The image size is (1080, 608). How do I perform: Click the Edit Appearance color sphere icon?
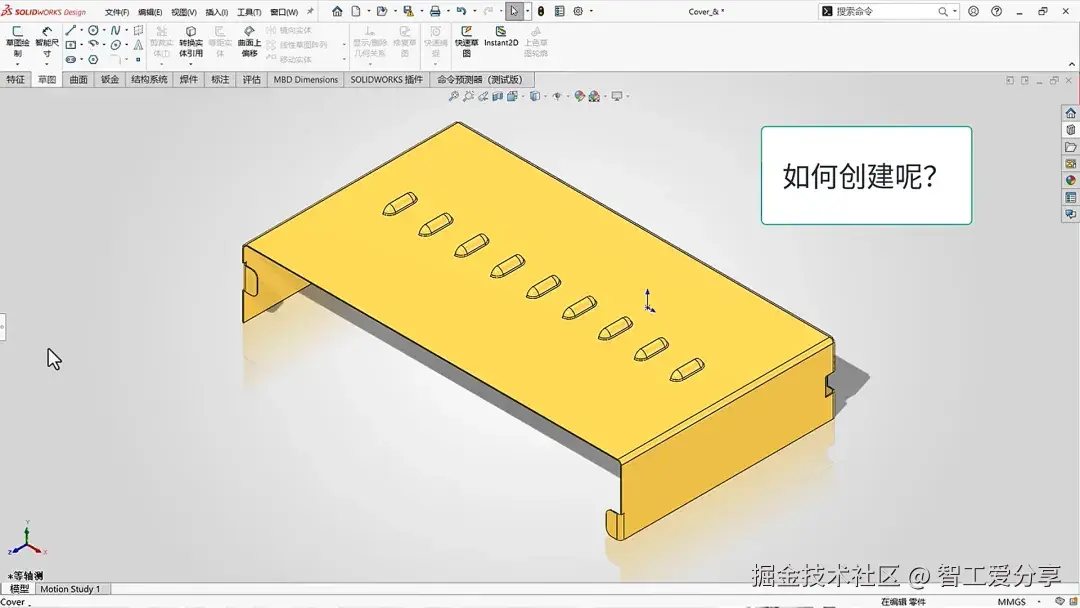(580, 96)
